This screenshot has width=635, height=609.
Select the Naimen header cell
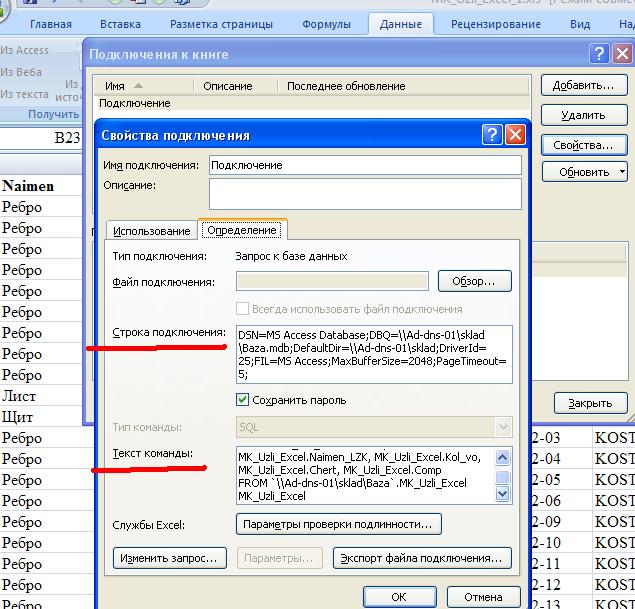click(40, 186)
